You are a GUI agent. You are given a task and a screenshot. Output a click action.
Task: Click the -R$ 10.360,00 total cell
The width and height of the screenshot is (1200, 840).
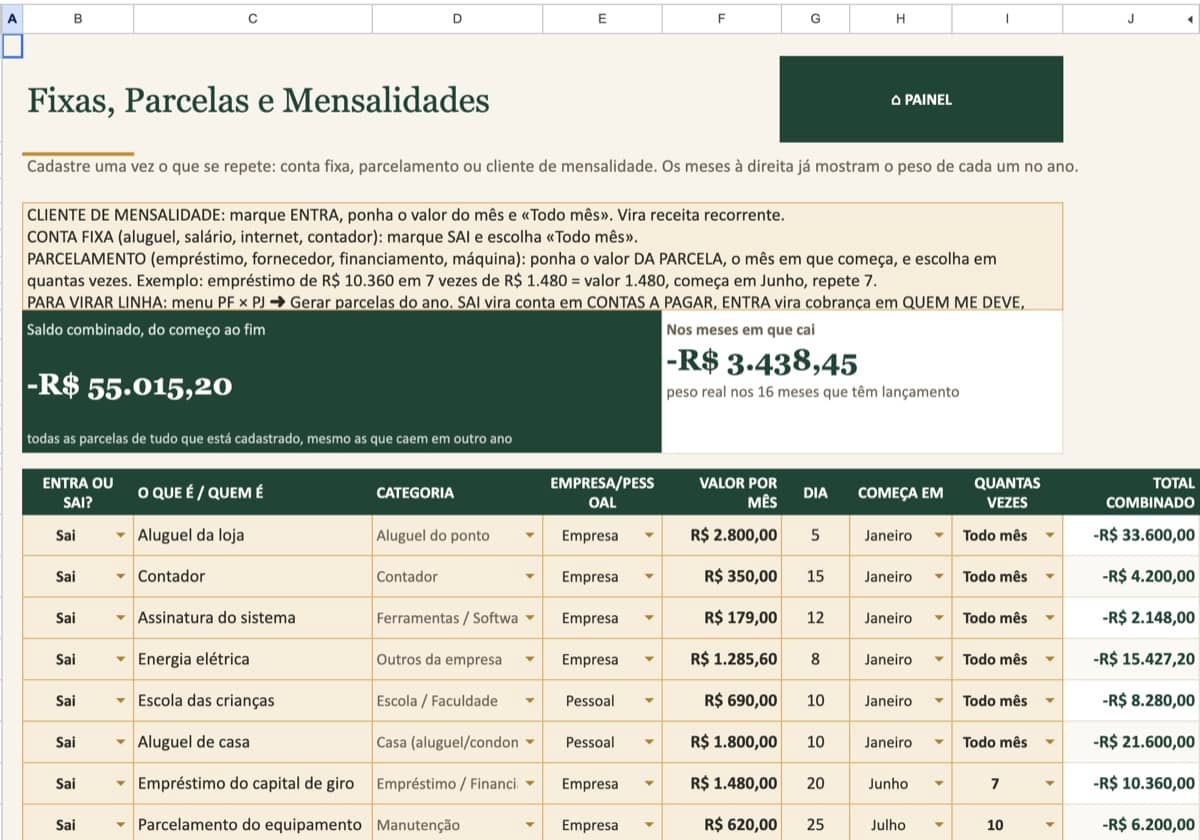(x=1131, y=784)
